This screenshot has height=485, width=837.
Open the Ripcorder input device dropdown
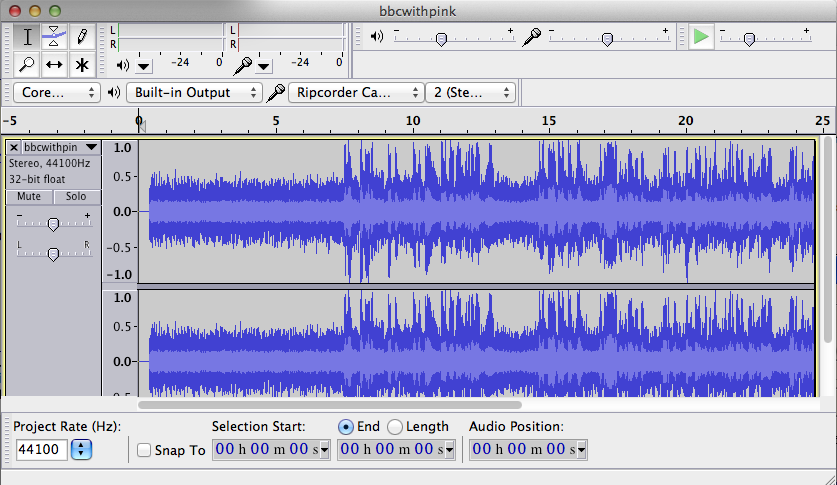click(x=356, y=93)
